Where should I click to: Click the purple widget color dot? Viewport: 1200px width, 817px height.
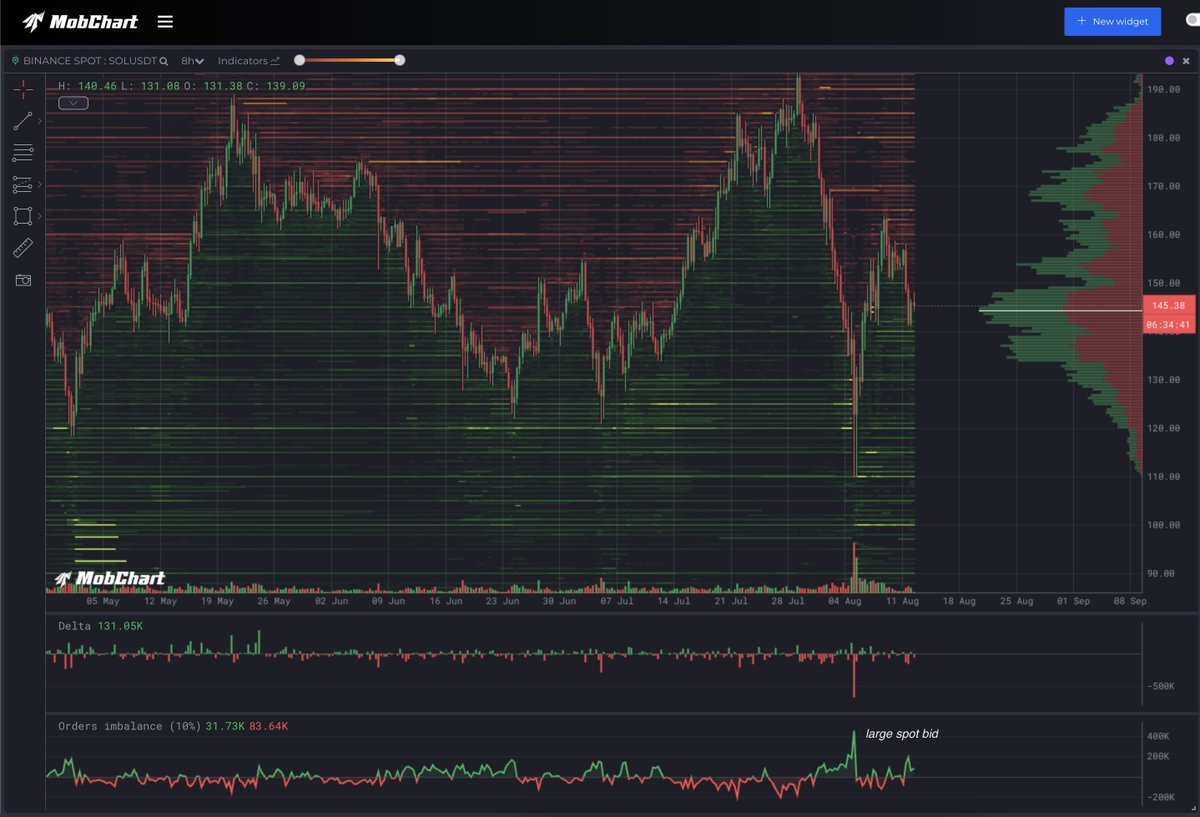pos(1169,61)
